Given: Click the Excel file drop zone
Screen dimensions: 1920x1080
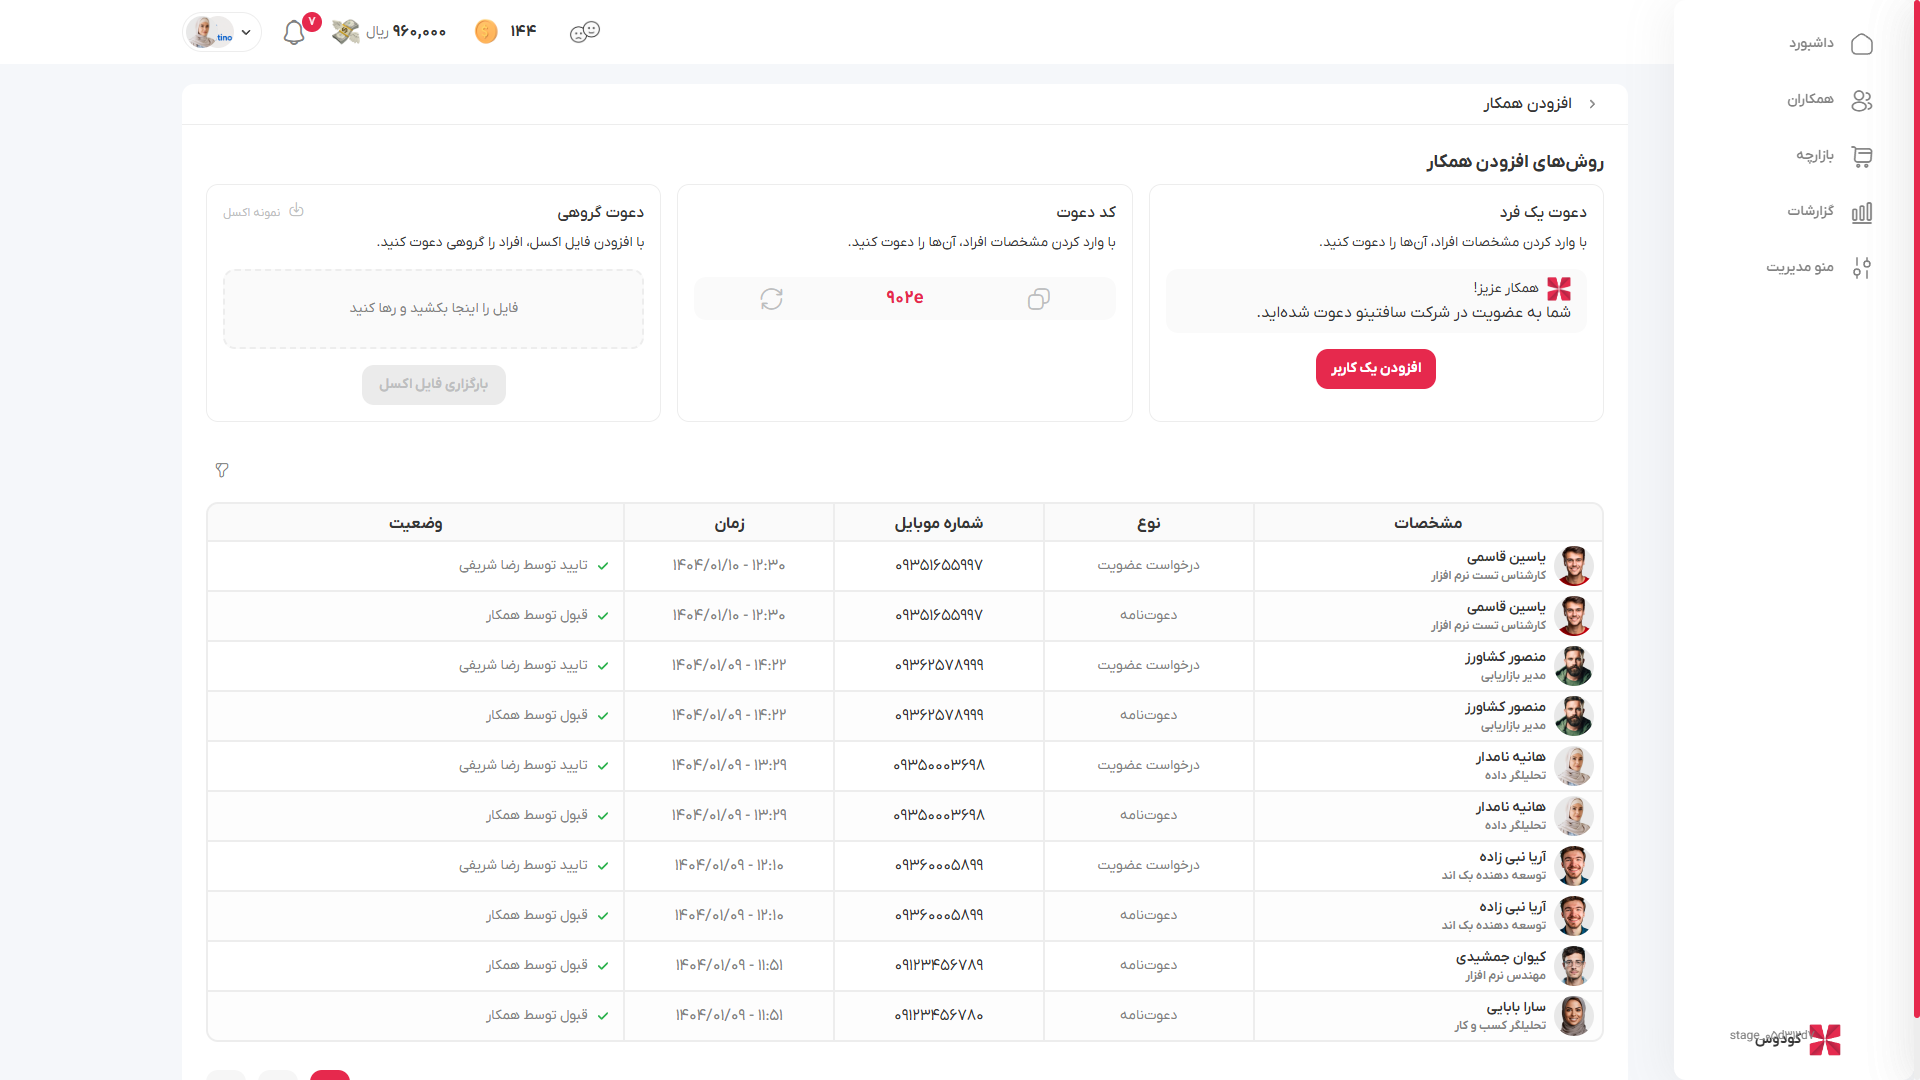Looking at the screenshot, I should [433, 309].
